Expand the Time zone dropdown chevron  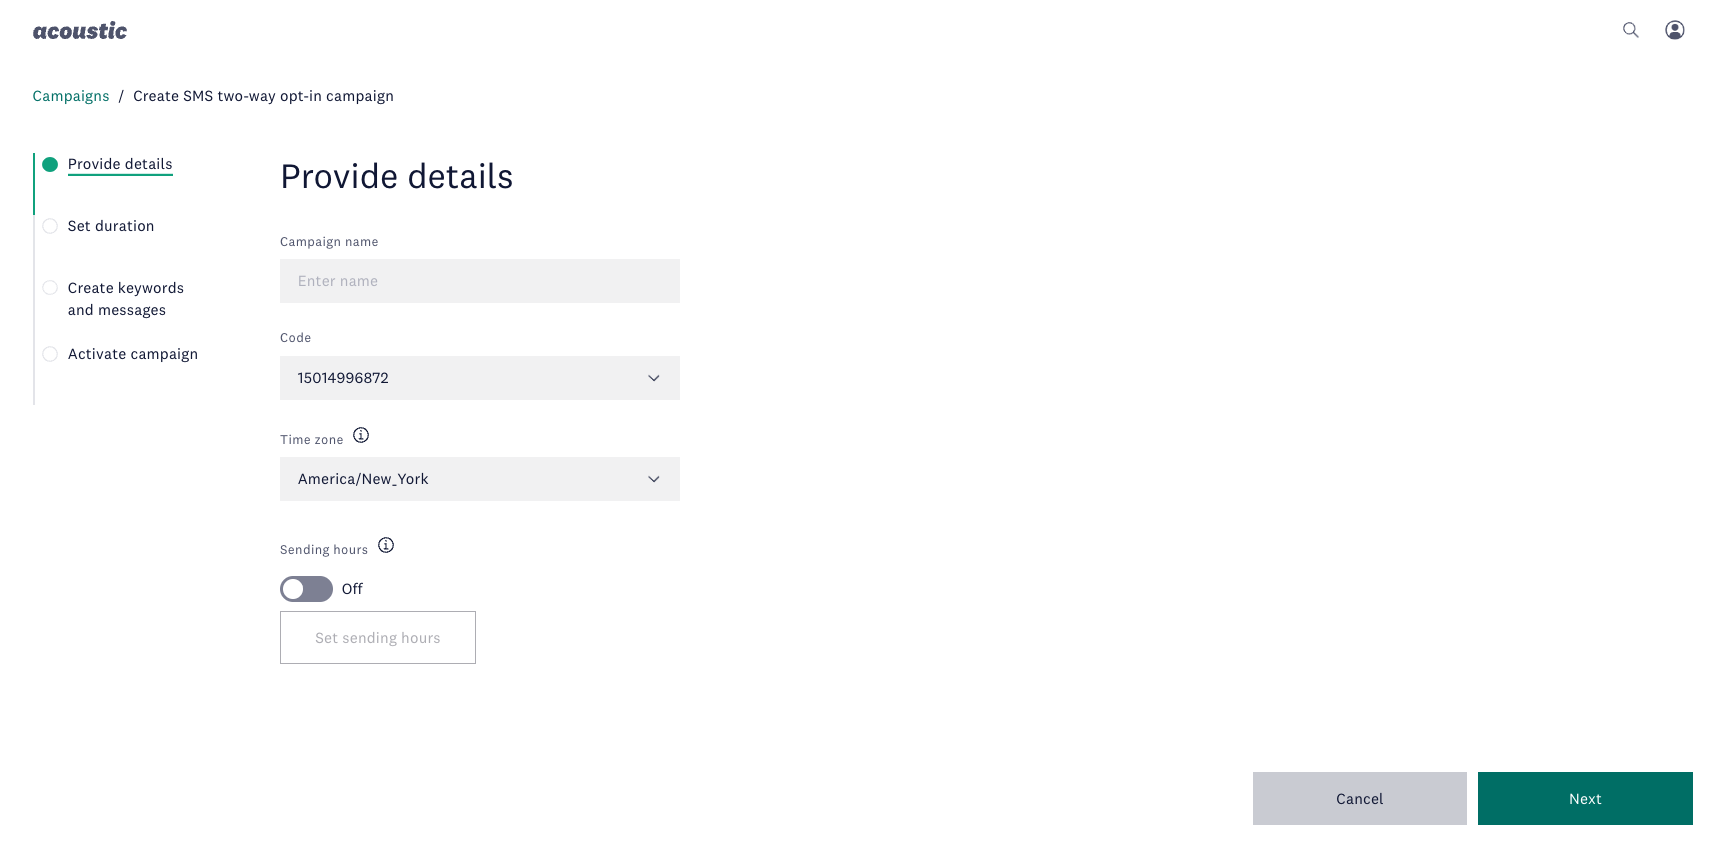[654, 479]
